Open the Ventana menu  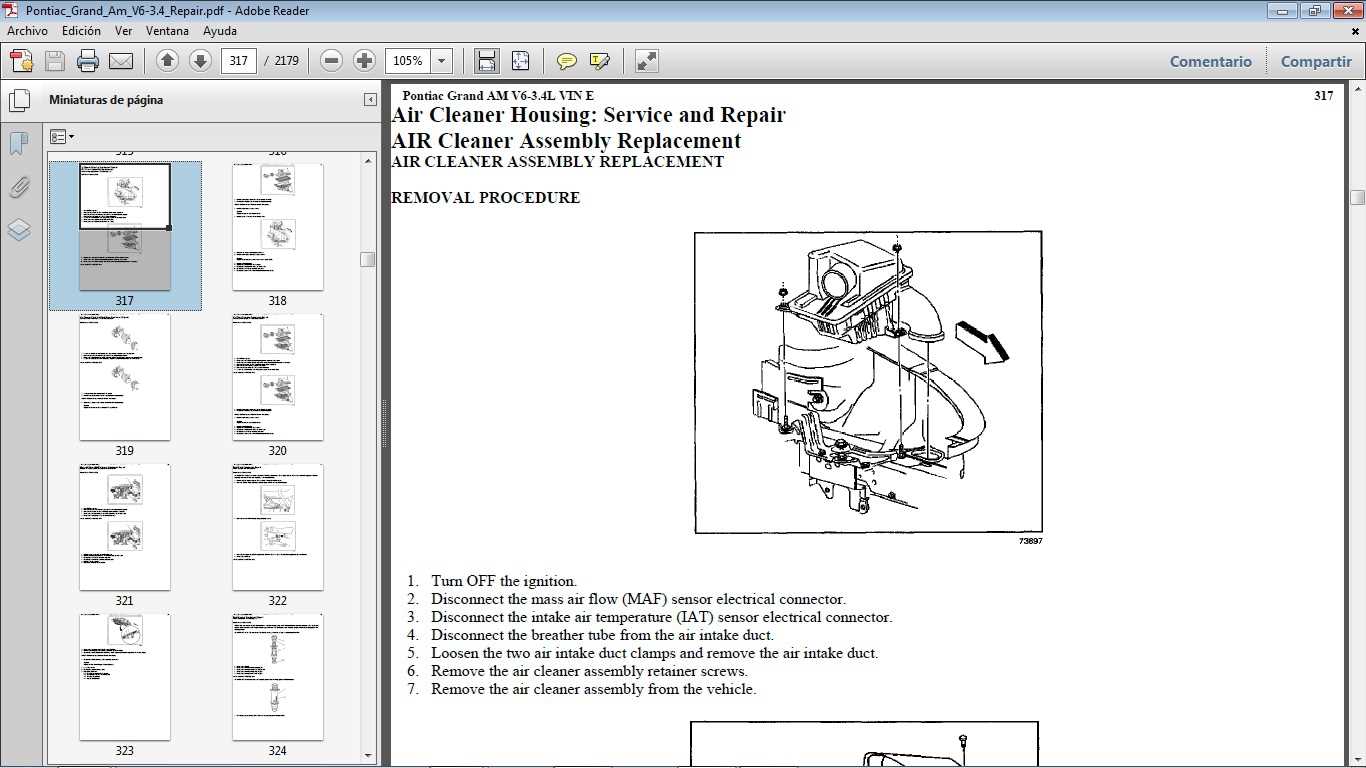pyautogui.click(x=167, y=31)
